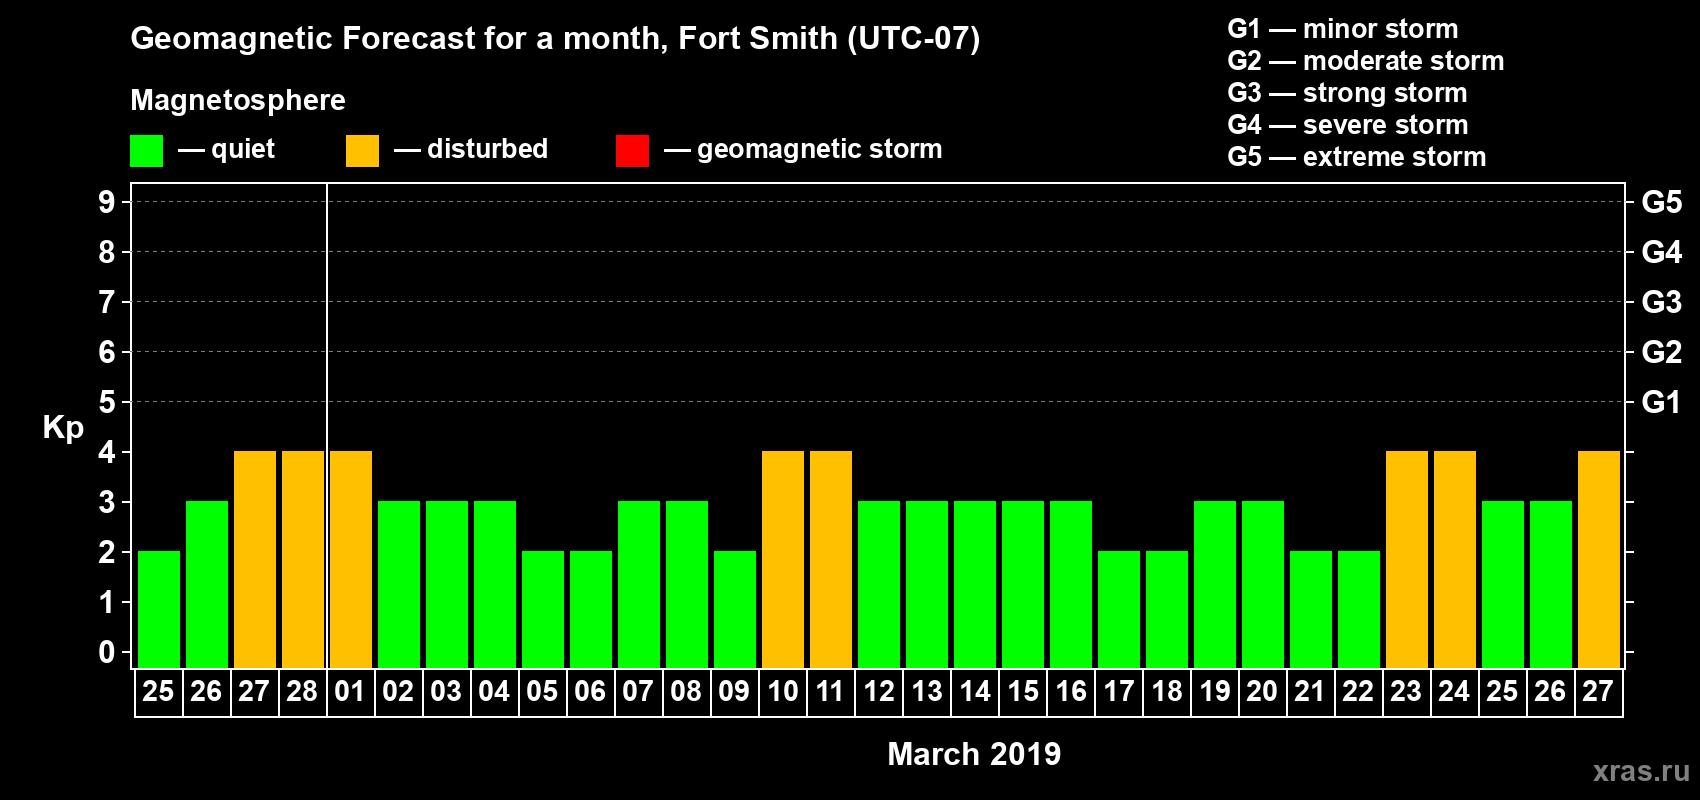Click the G4 label on right axis
The image size is (1700, 800).
[x=1662, y=252]
